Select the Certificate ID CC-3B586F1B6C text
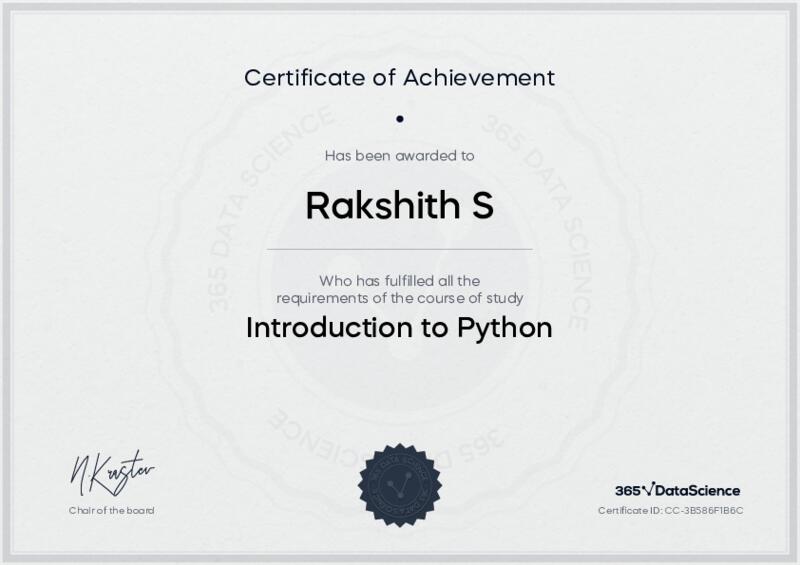Viewport: 800px width, 565px height. pos(671,511)
